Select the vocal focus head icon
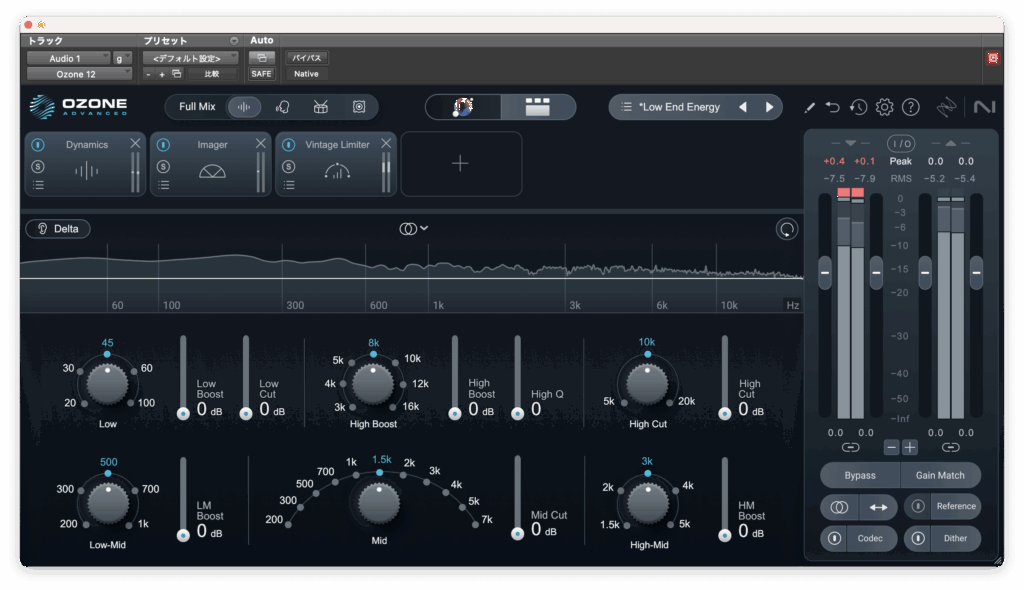The height and width of the screenshot is (590, 1024). [x=283, y=107]
